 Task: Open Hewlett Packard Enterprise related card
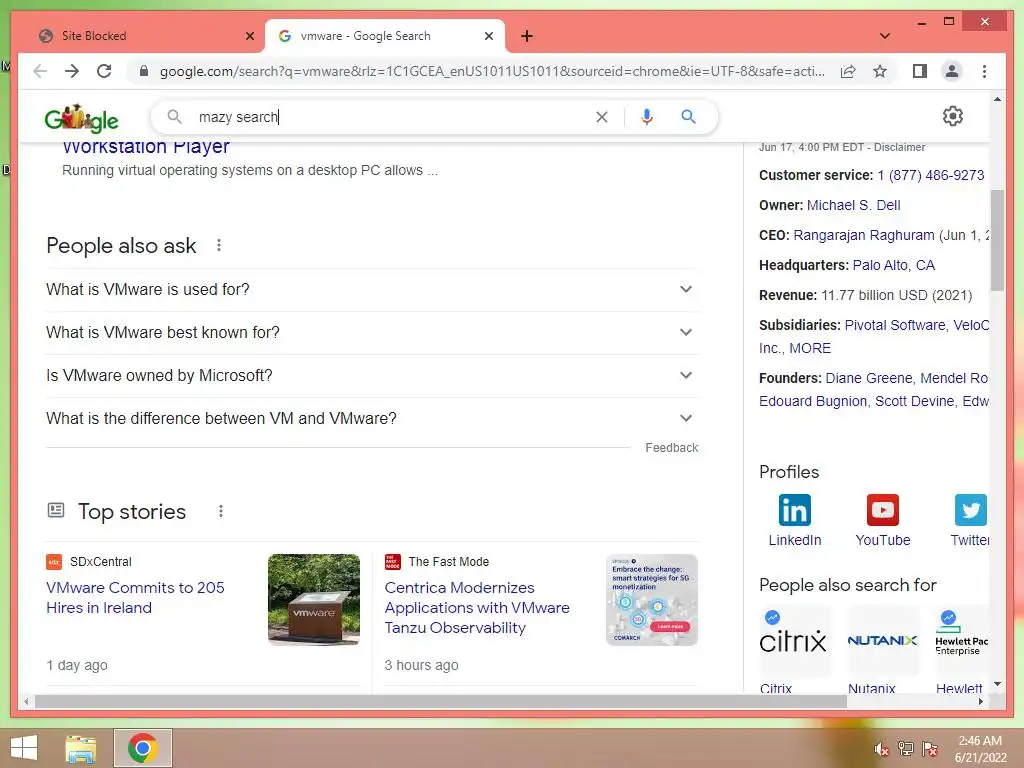point(961,650)
